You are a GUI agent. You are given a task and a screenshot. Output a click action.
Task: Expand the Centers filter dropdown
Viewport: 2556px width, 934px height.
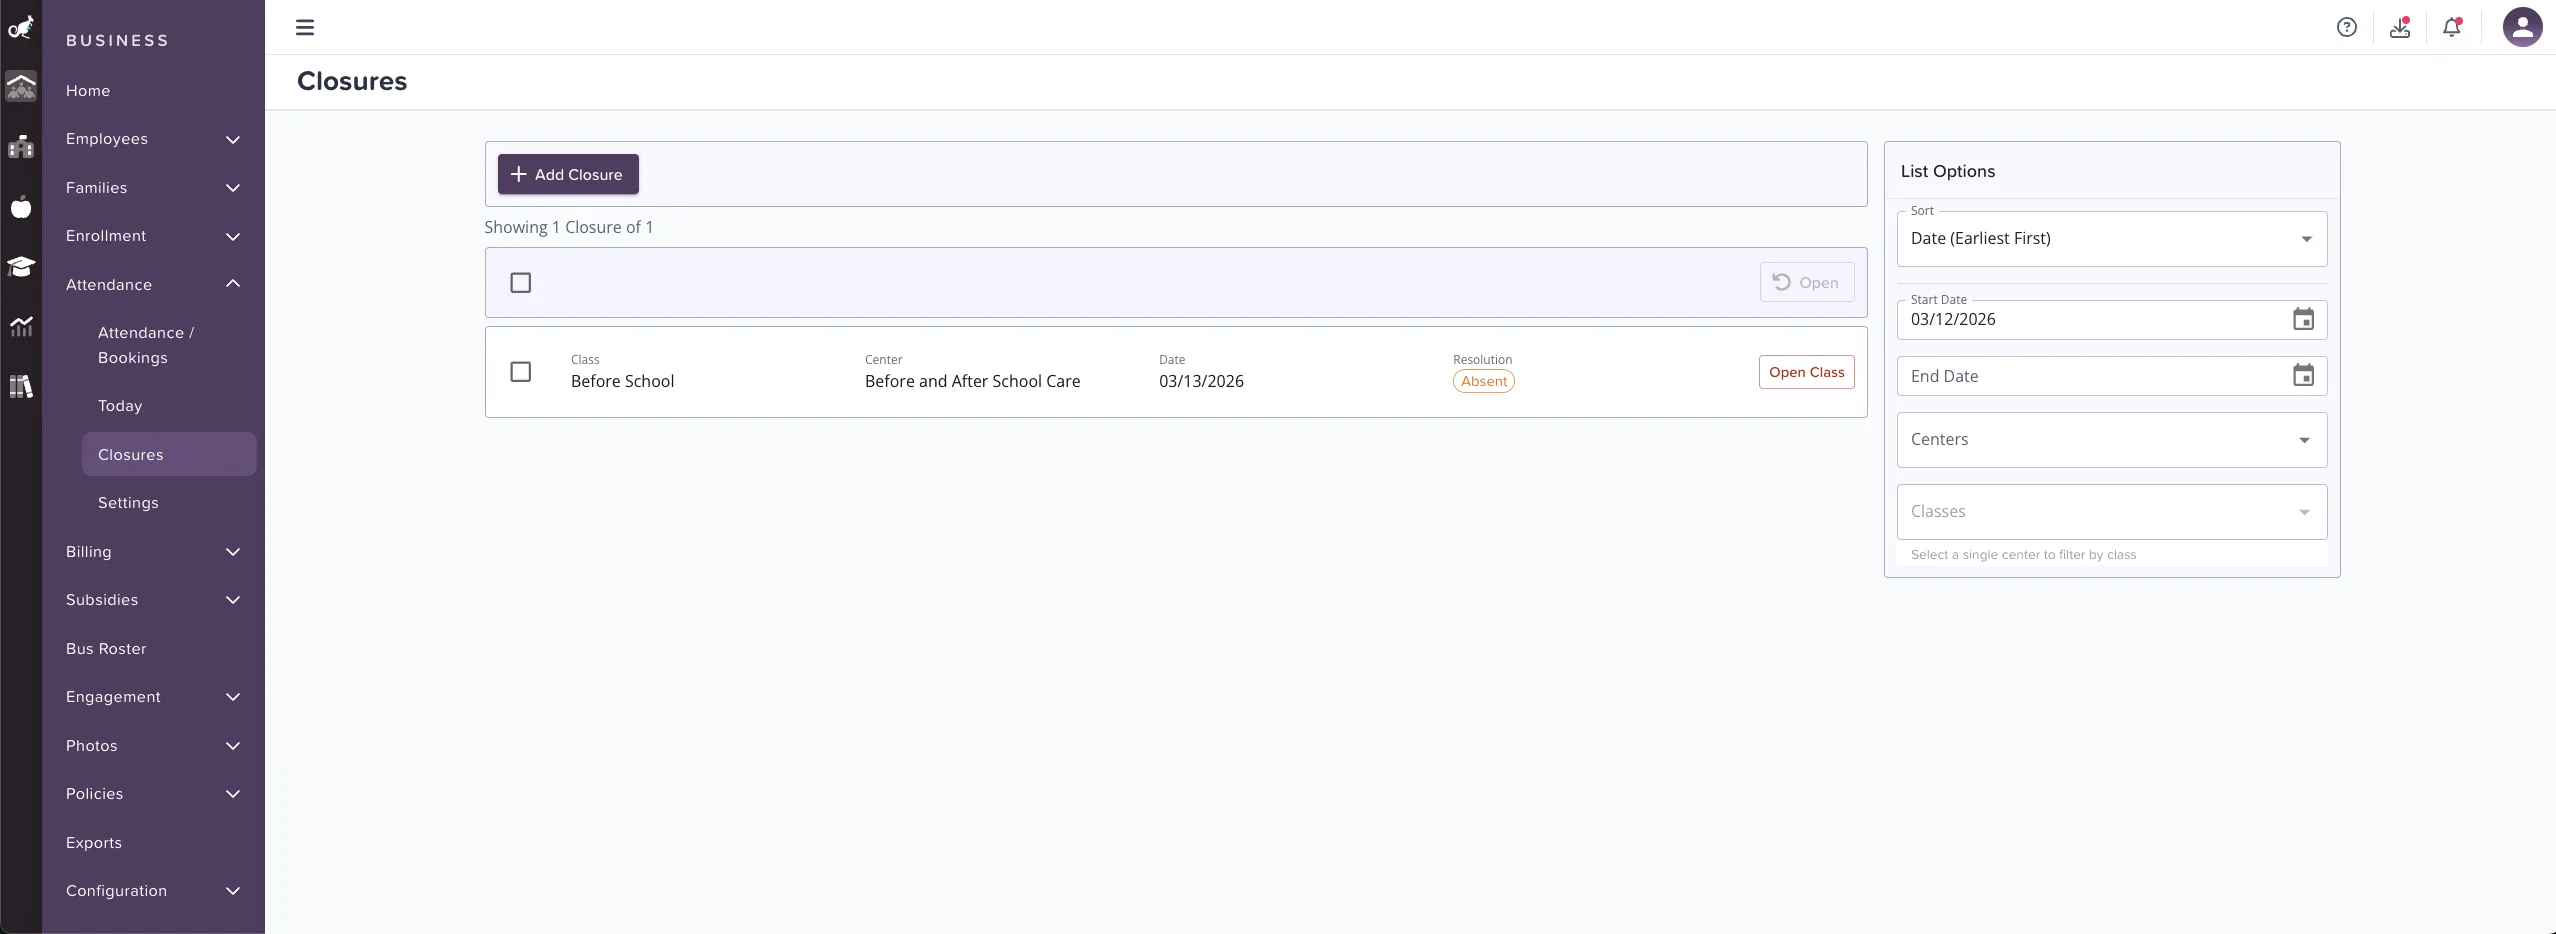click(x=2112, y=440)
